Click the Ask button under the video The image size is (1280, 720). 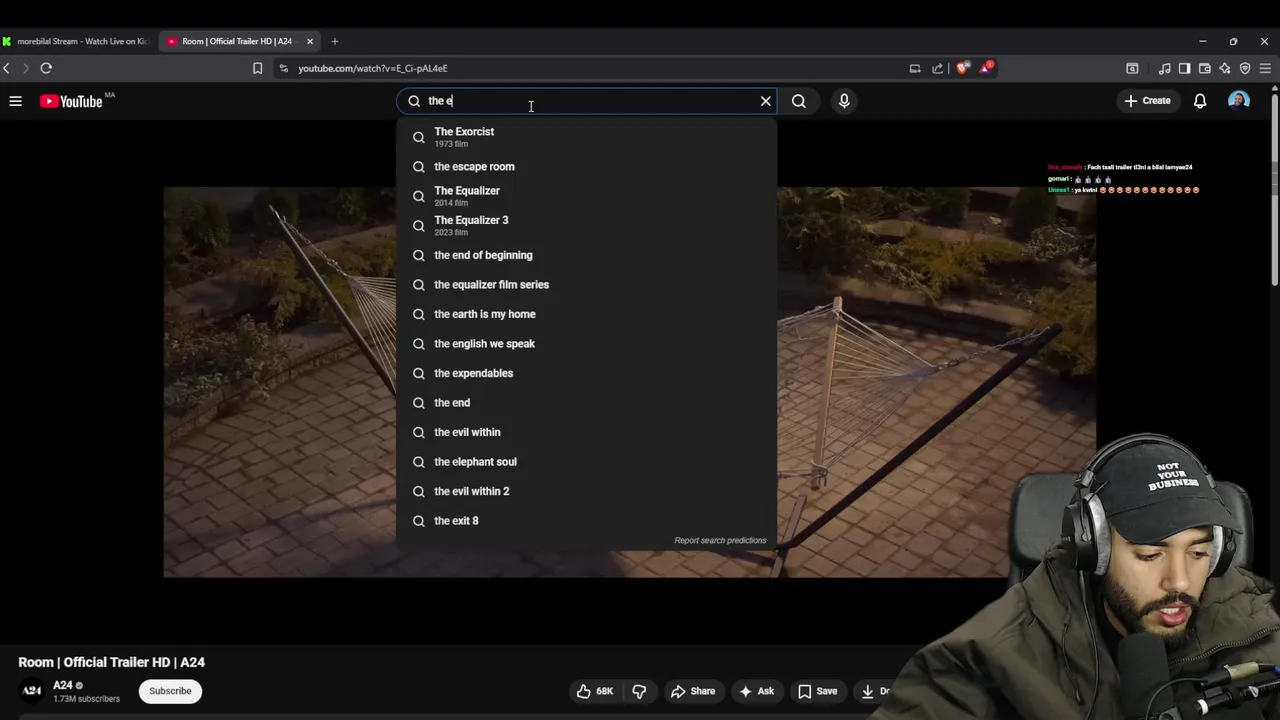[x=756, y=691]
